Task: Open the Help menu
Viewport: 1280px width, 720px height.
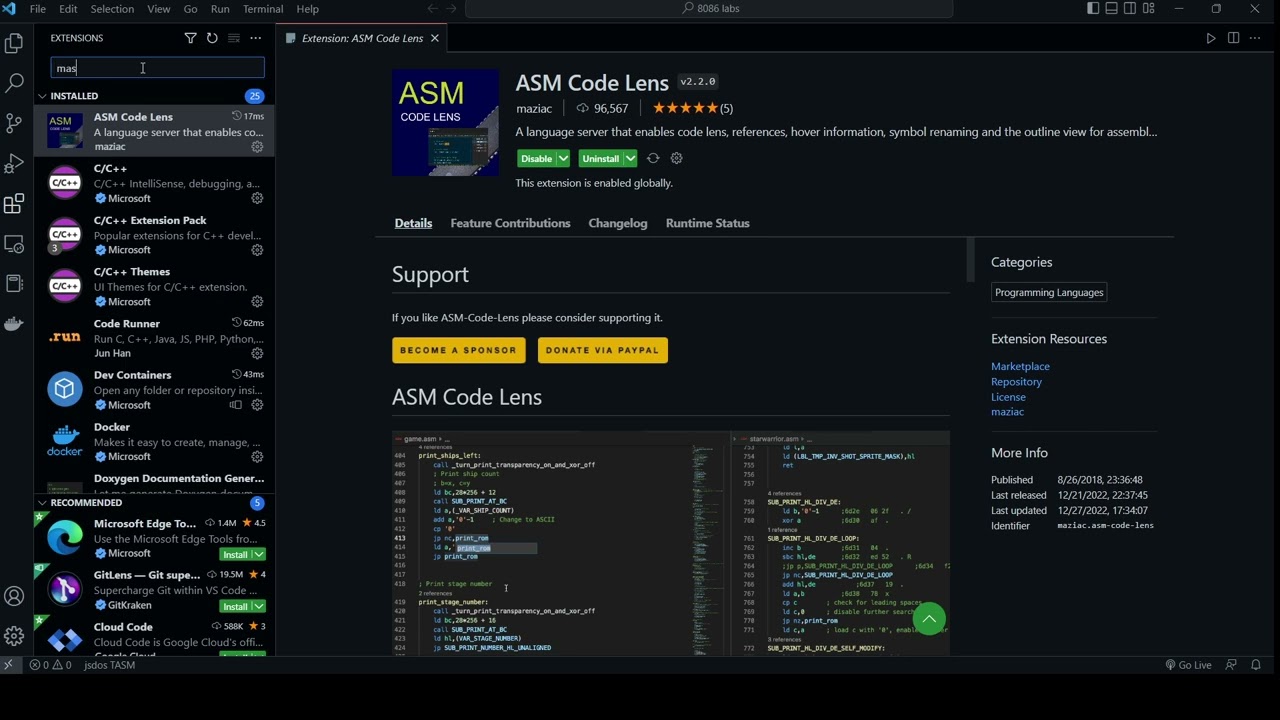Action: [308, 9]
